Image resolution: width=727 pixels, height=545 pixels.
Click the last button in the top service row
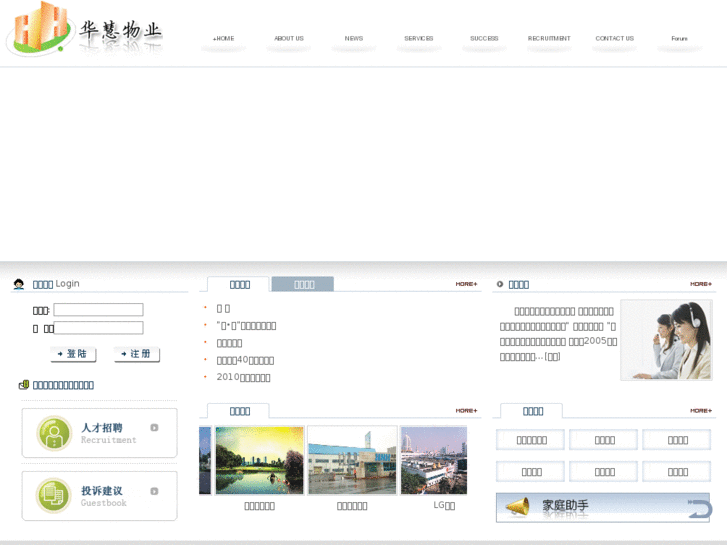tap(677, 440)
